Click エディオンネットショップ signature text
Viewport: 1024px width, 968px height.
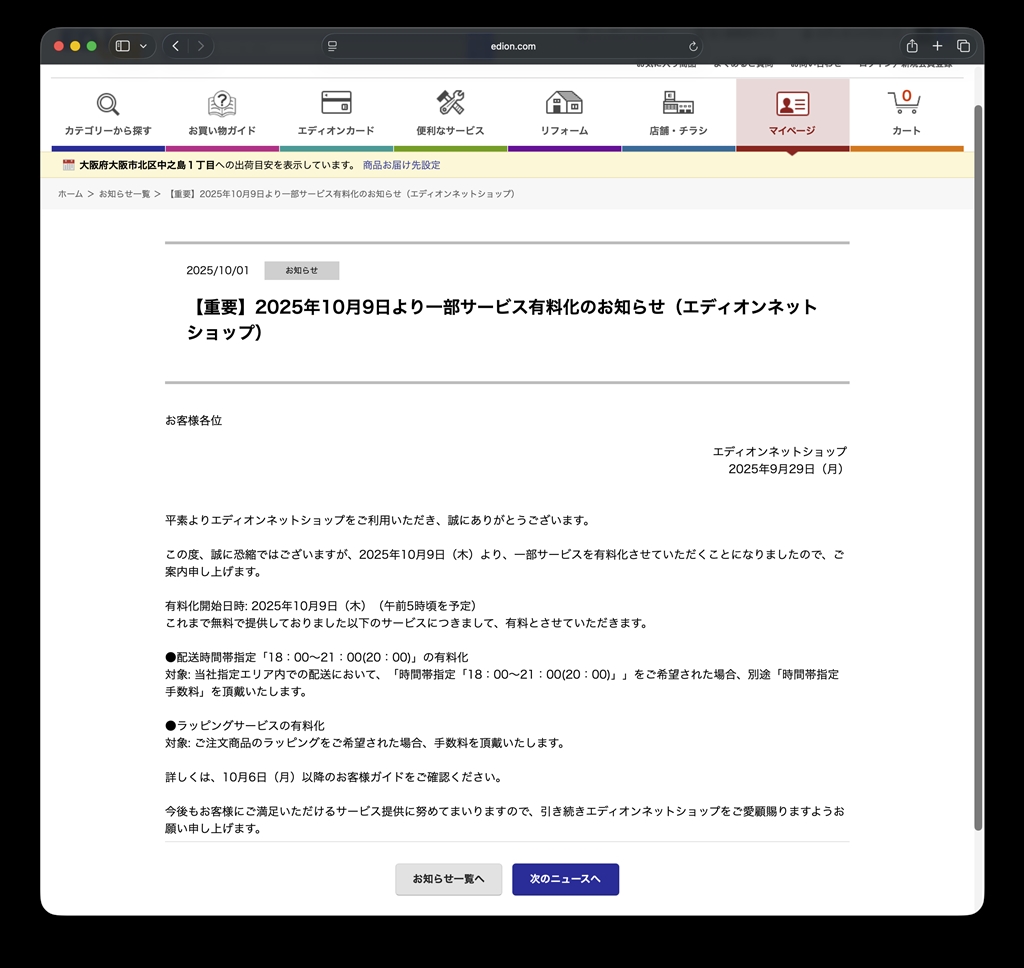tap(780, 451)
